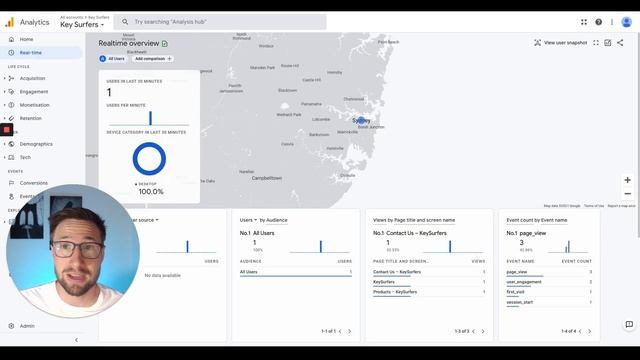Click Products – KeySurfers table row
The height and width of the screenshot is (360, 640).
[x=429, y=292]
